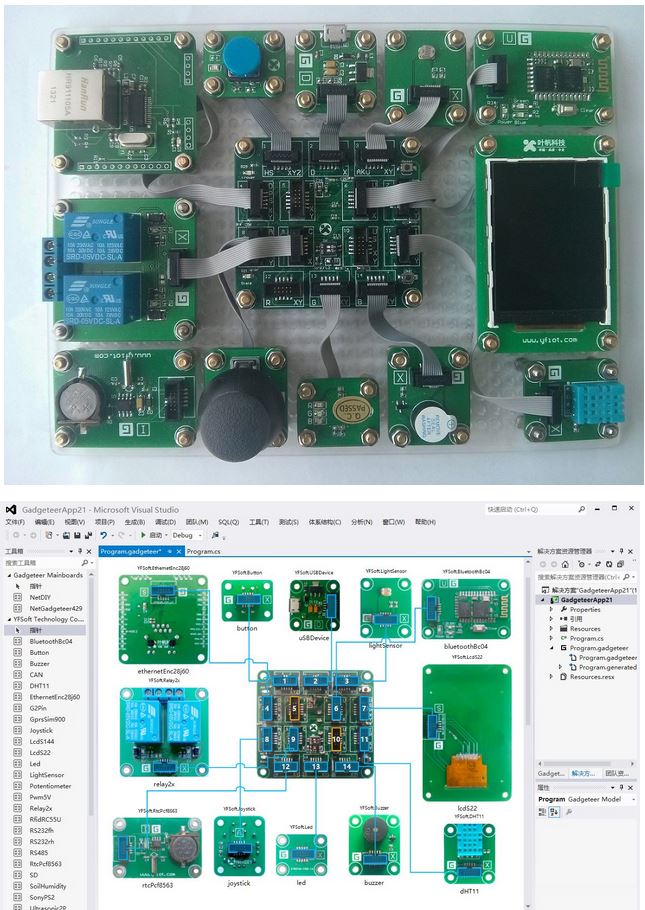Select the SoilHumidity toolbox item
Image resolution: width=645 pixels, height=910 pixels.
tap(47, 886)
